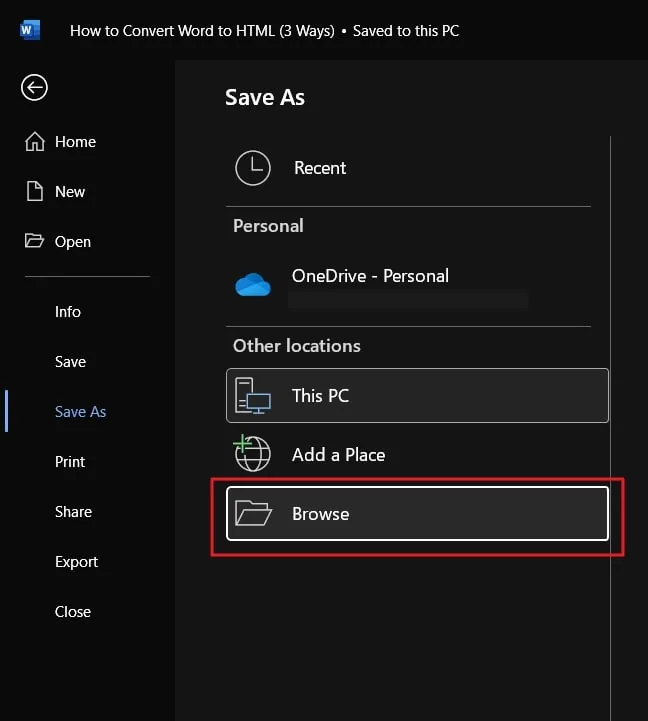Select Close in the backstage menu

coord(72,612)
